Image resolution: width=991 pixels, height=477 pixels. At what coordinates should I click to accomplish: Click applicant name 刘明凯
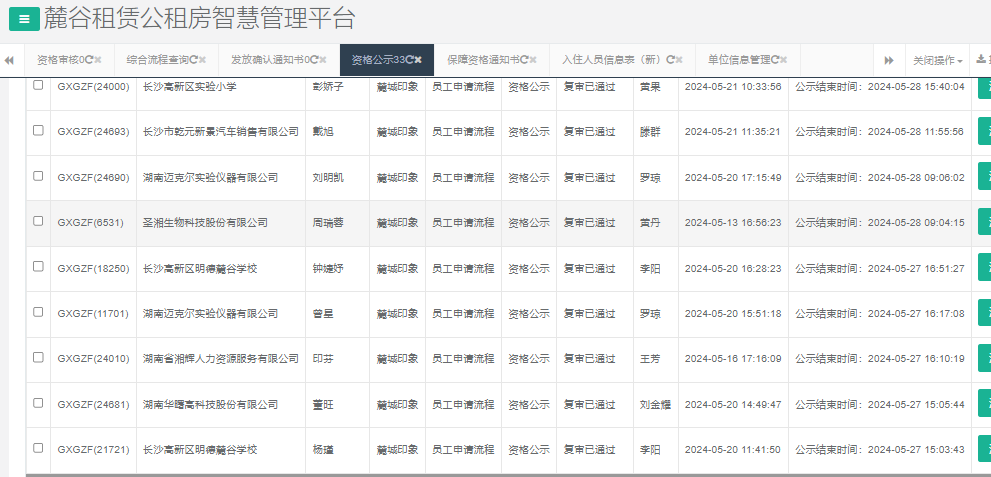pos(328,178)
